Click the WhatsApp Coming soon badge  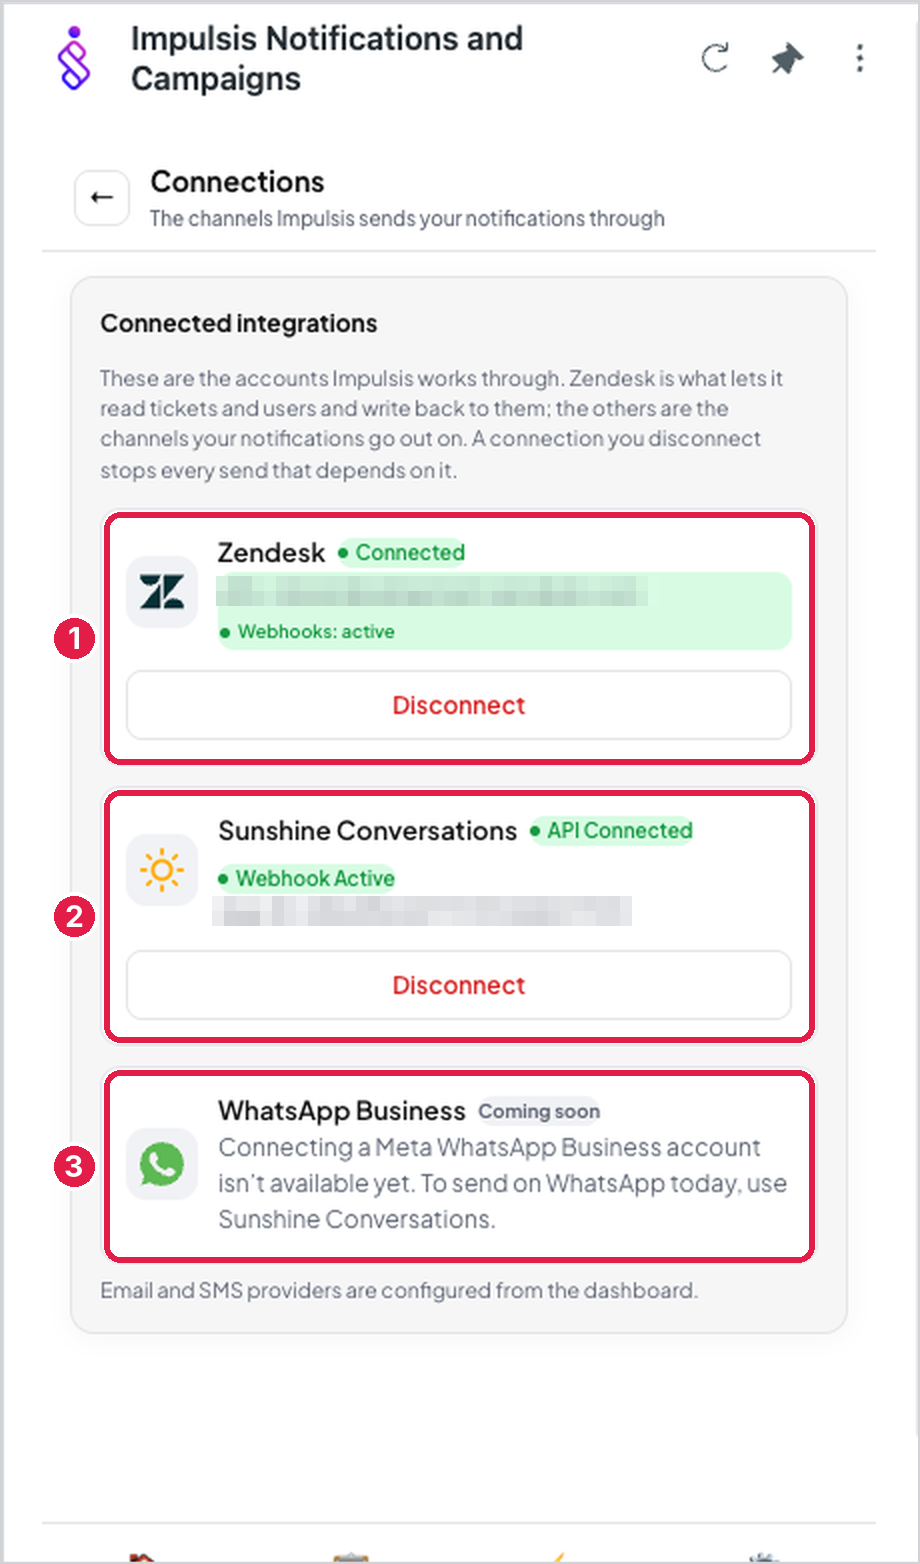tap(539, 1111)
